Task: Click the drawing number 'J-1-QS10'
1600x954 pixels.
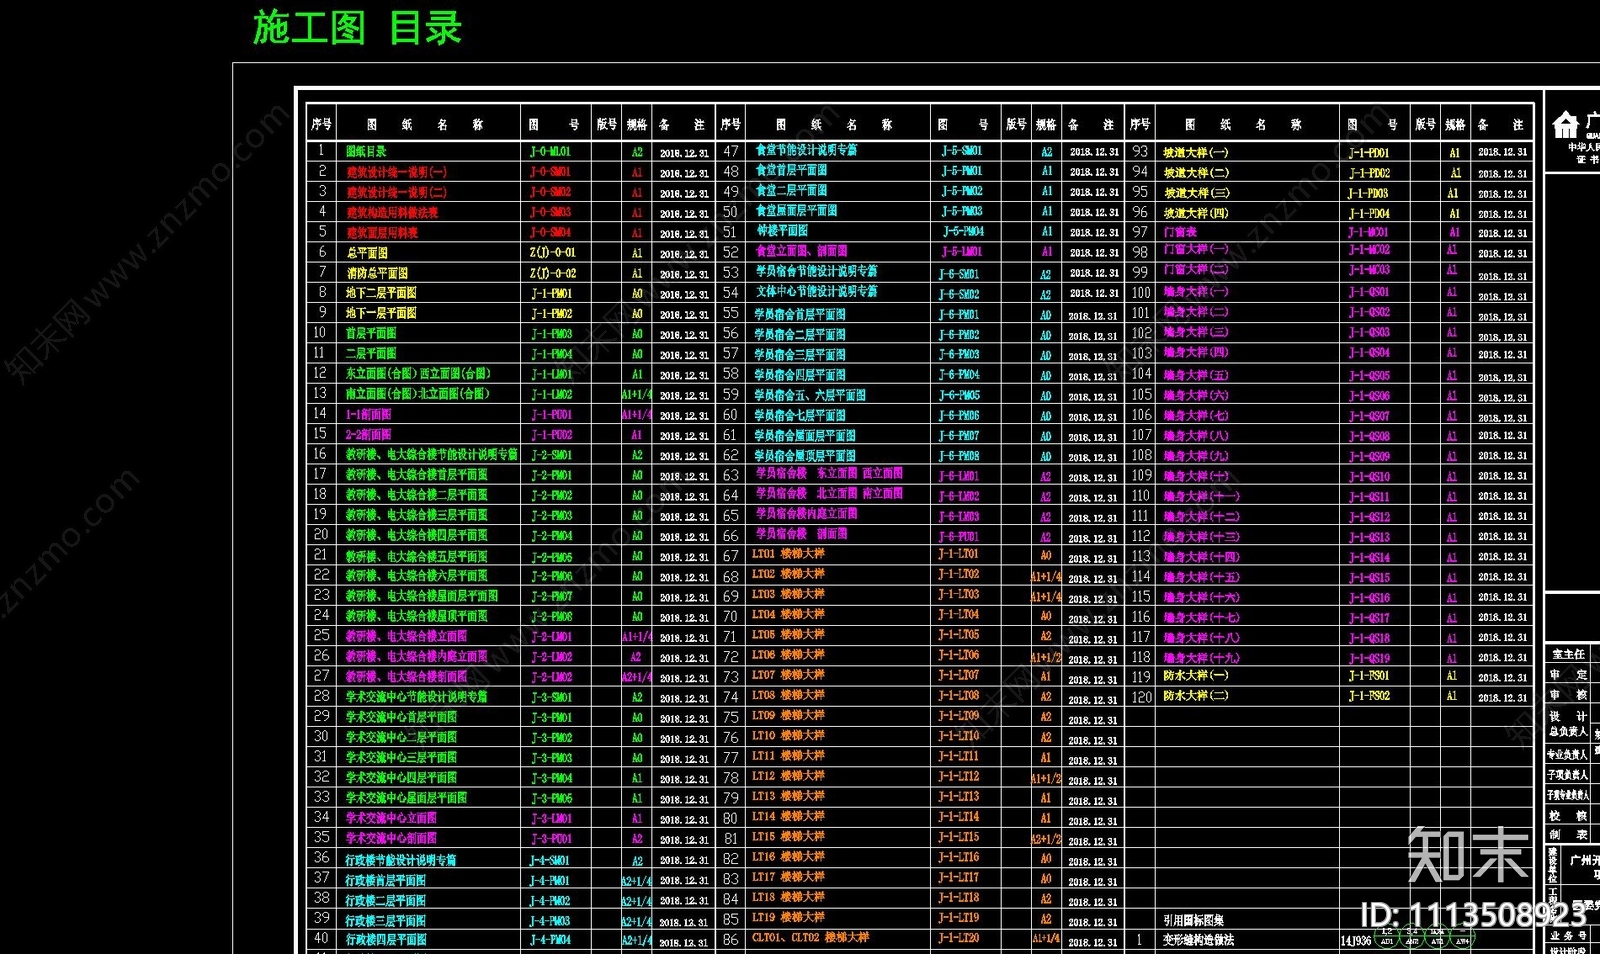Action: pos(1368,477)
